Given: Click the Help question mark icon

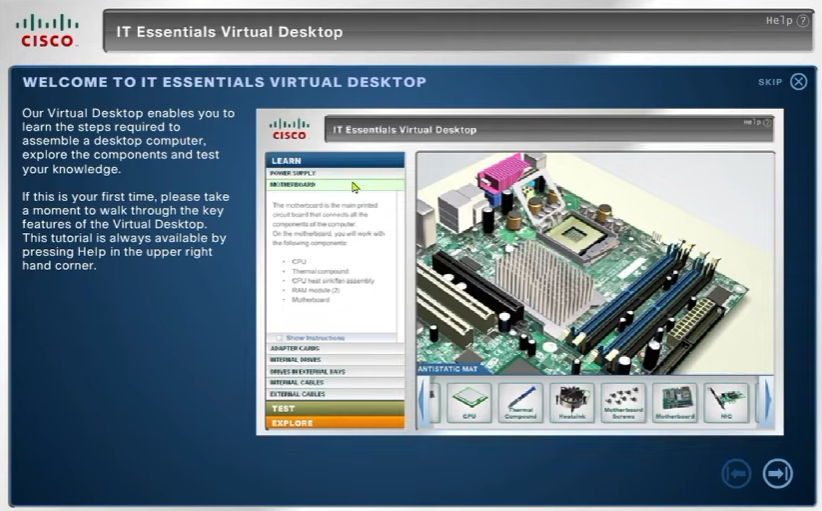Looking at the screenshot, I should [803, 21].
